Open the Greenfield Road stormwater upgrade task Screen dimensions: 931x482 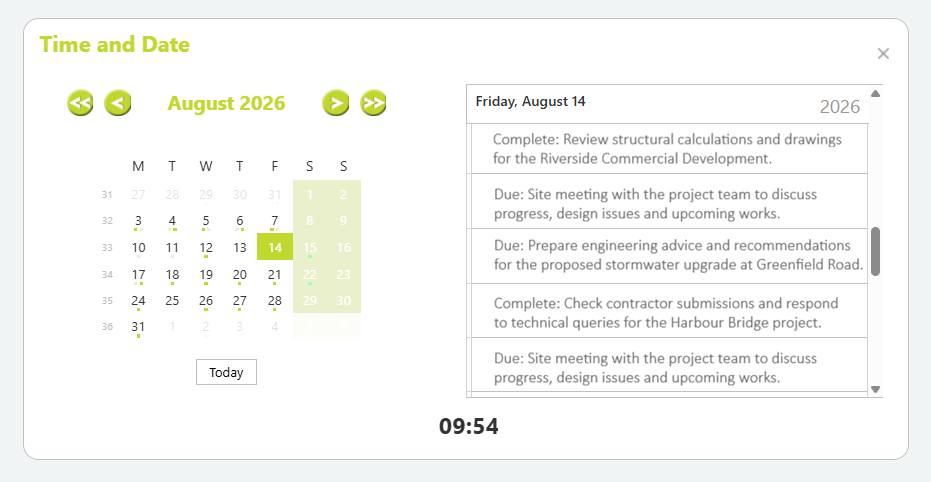pos(667,255)
